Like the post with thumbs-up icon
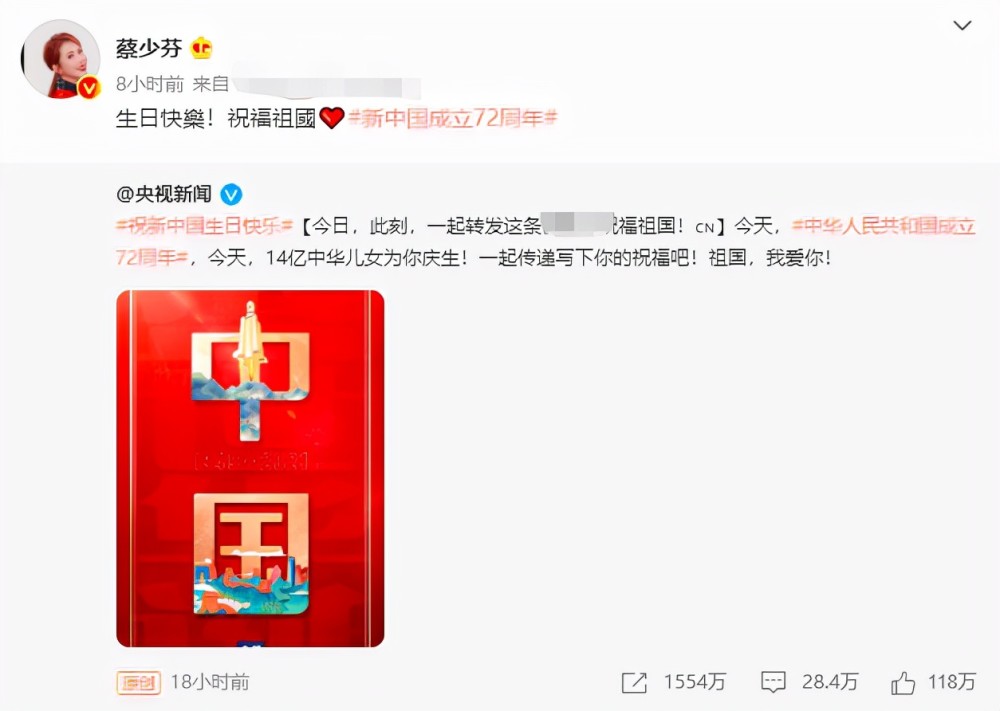Screen dimensions: 1000x711 (903, 683)
